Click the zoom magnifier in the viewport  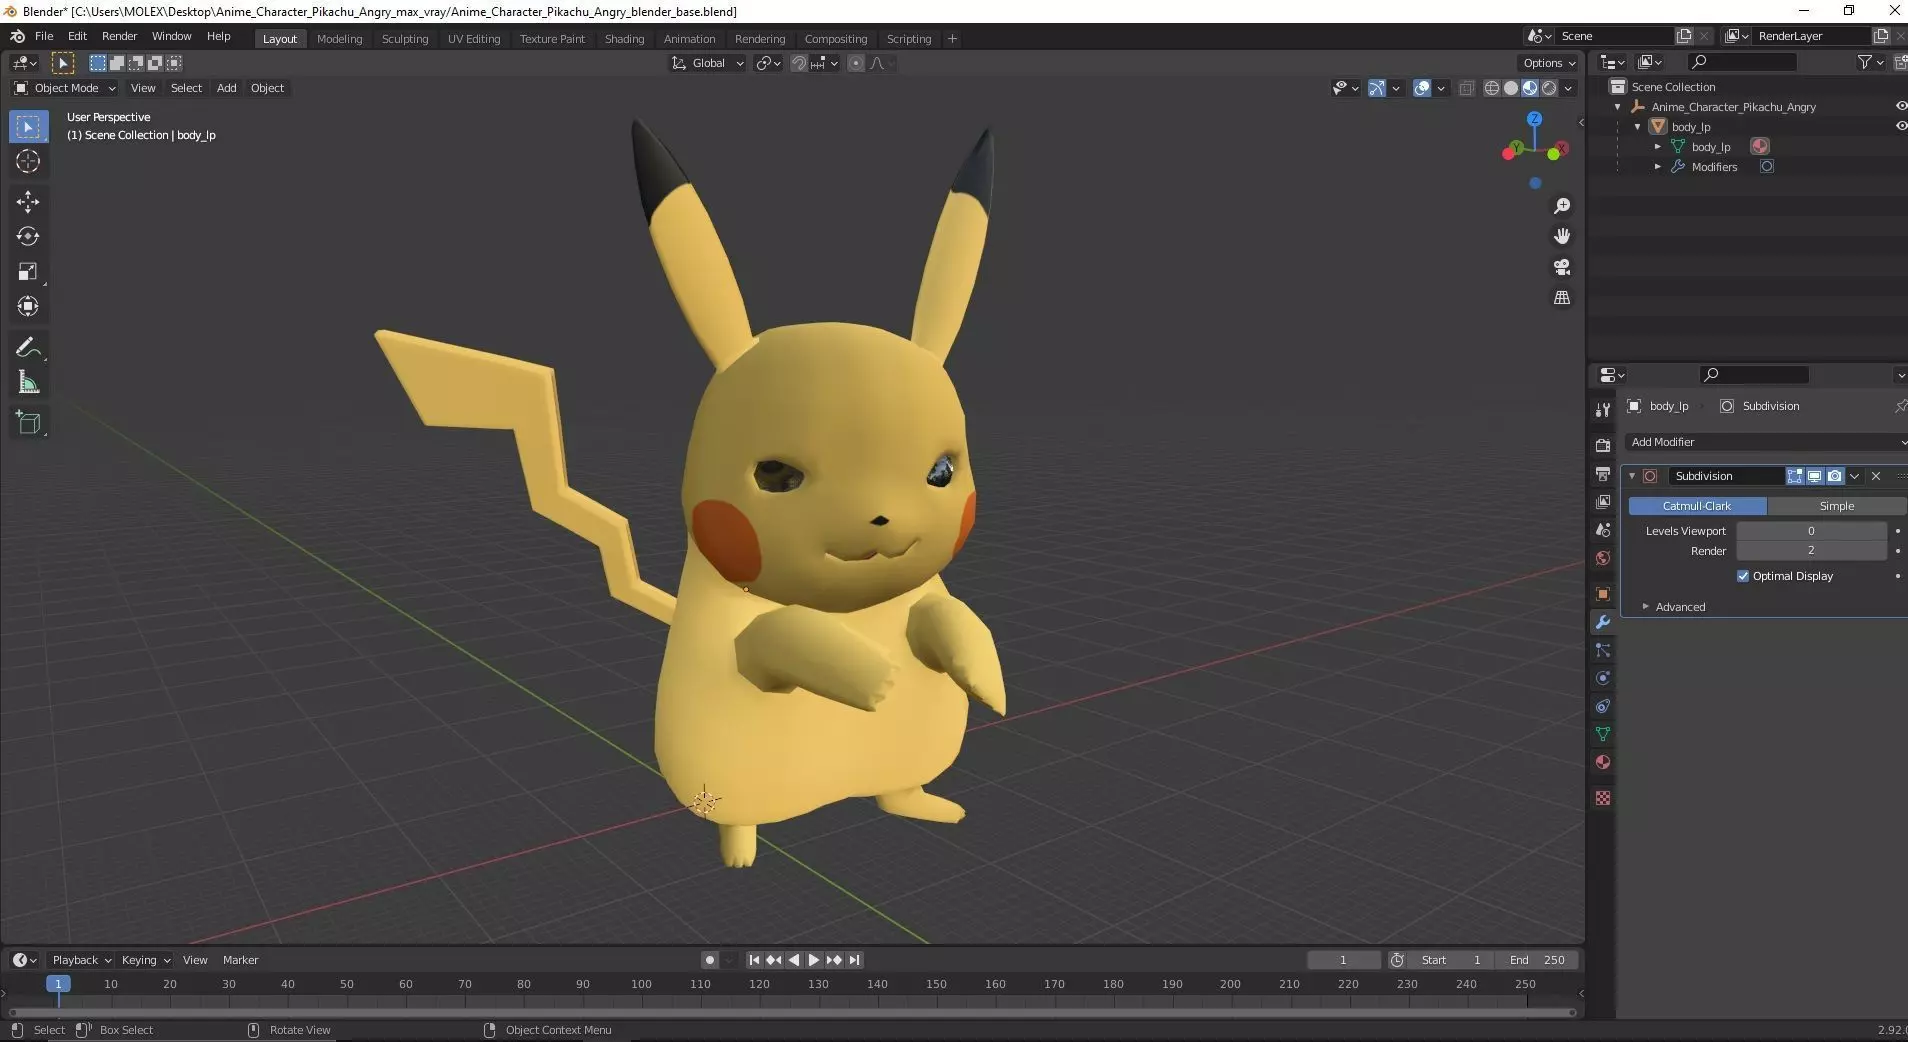pyautogui.click(x=1562, y=206)
